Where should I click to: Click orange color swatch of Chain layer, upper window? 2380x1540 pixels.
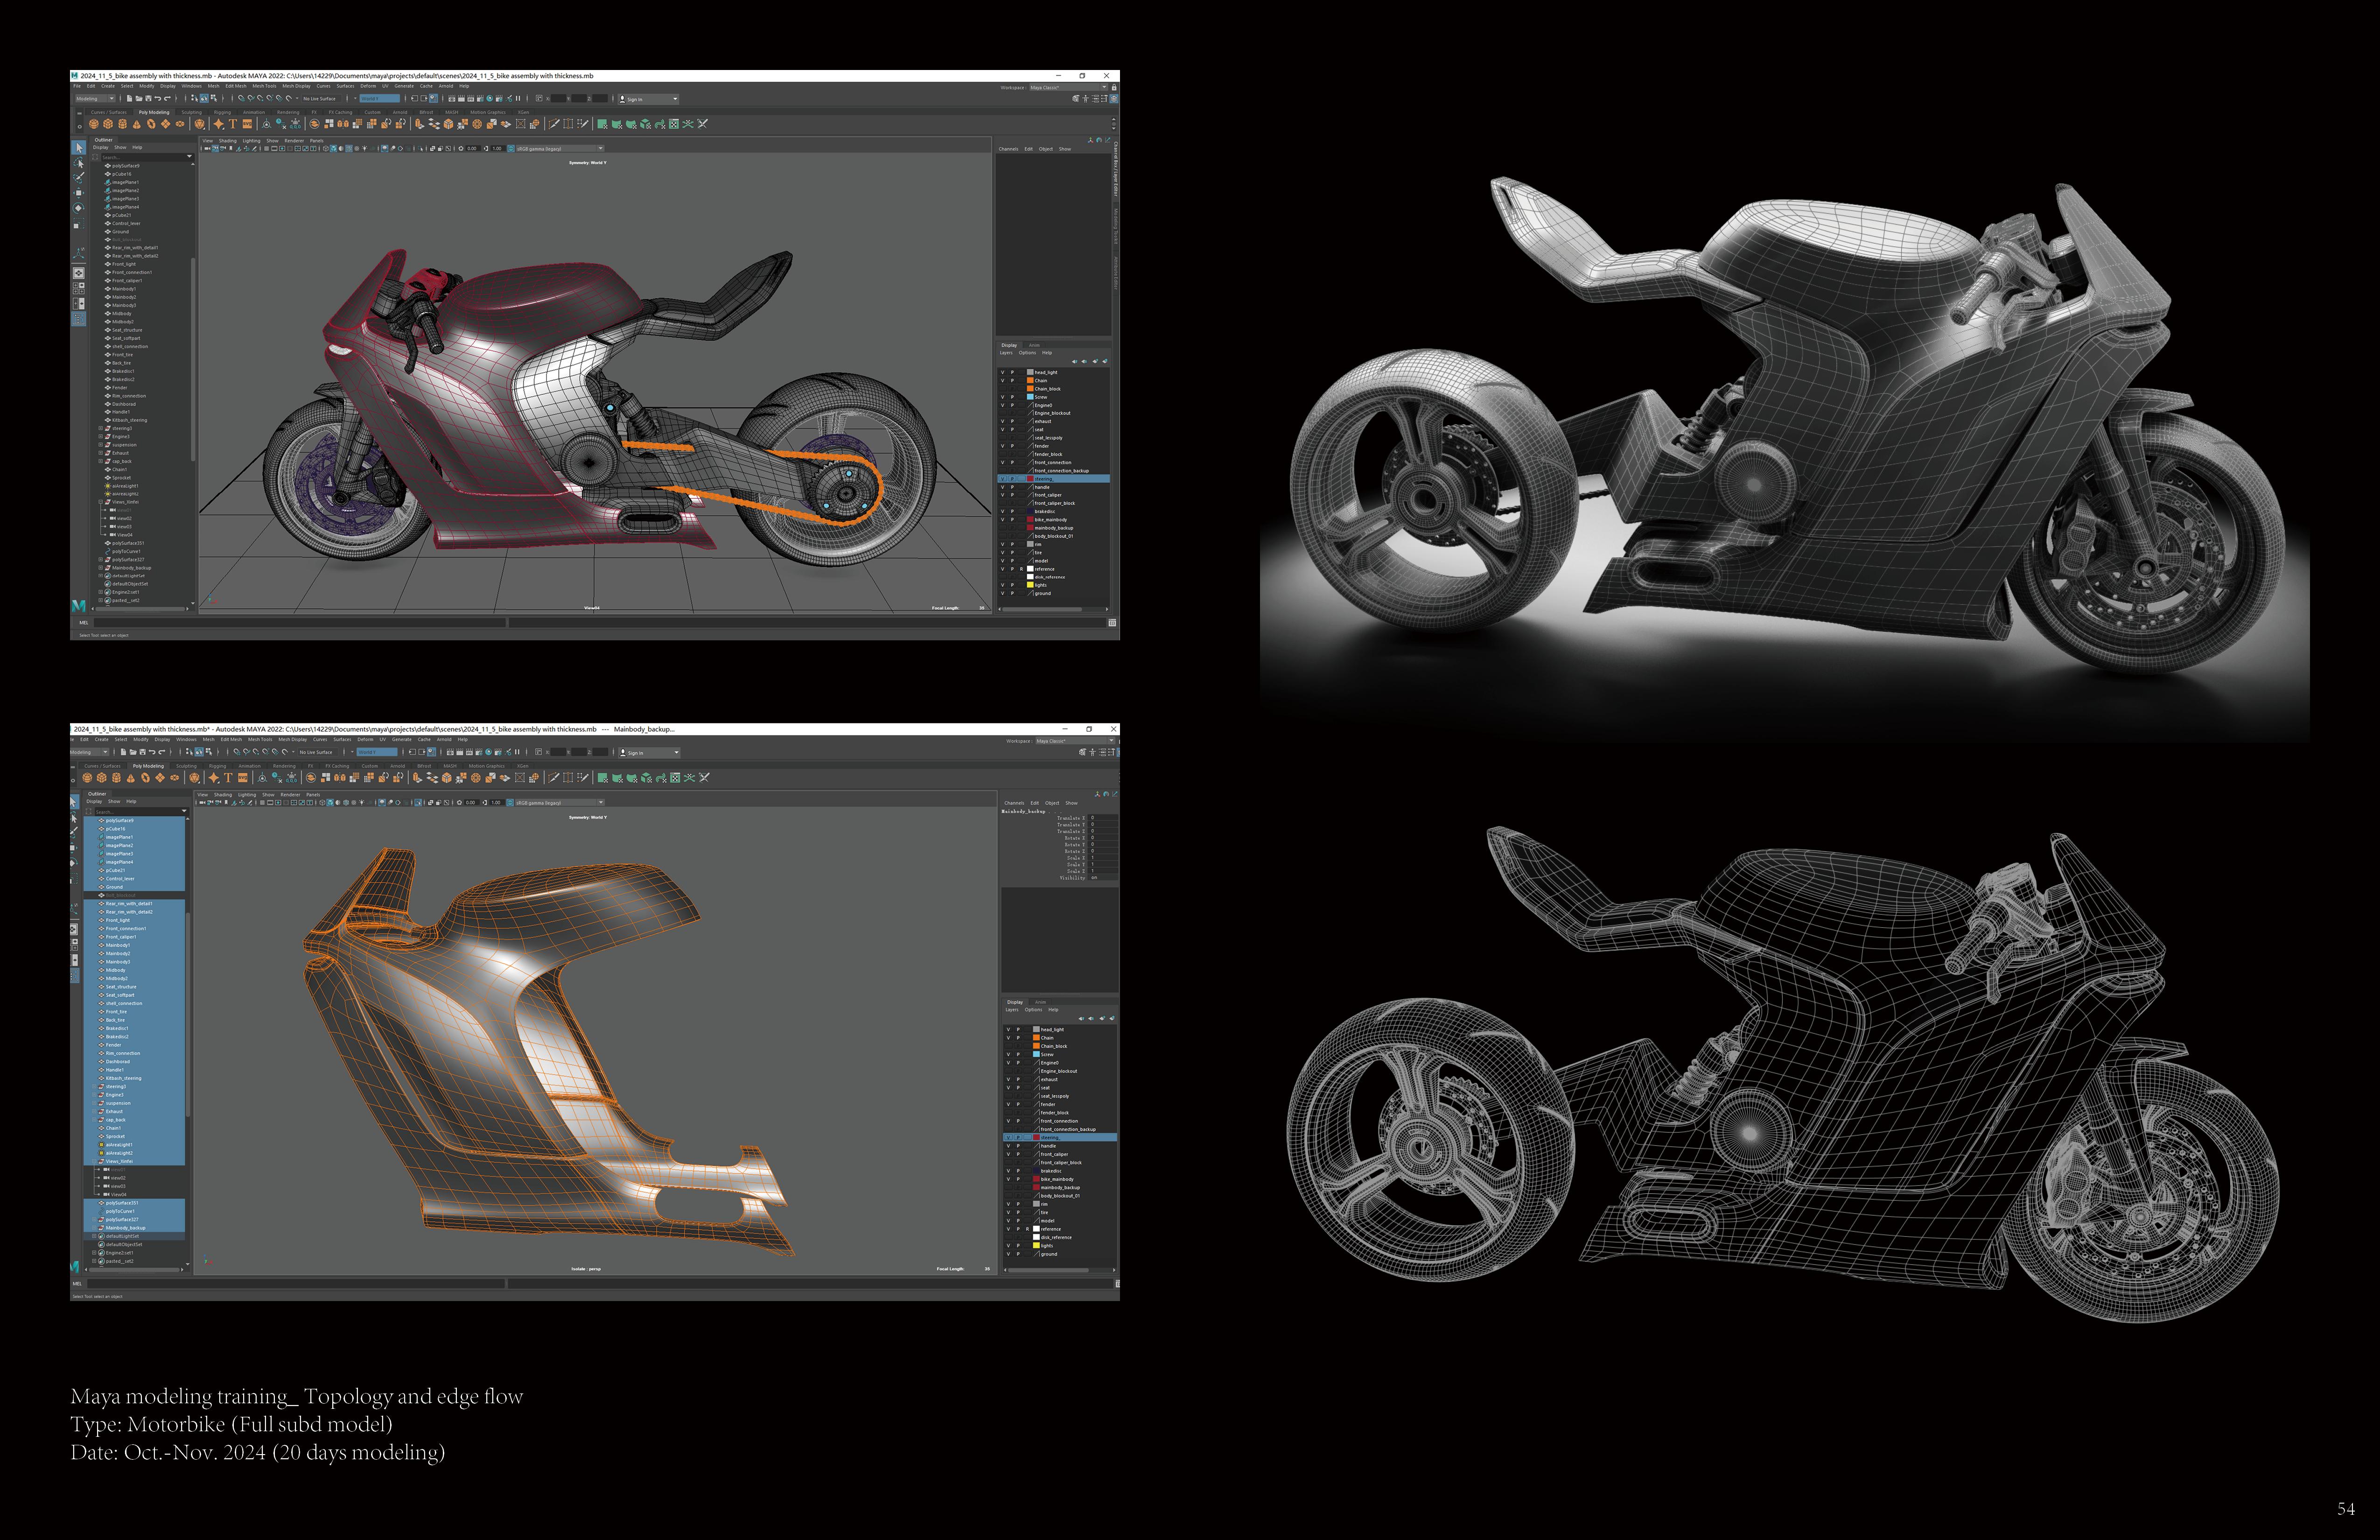(1030, 380)
